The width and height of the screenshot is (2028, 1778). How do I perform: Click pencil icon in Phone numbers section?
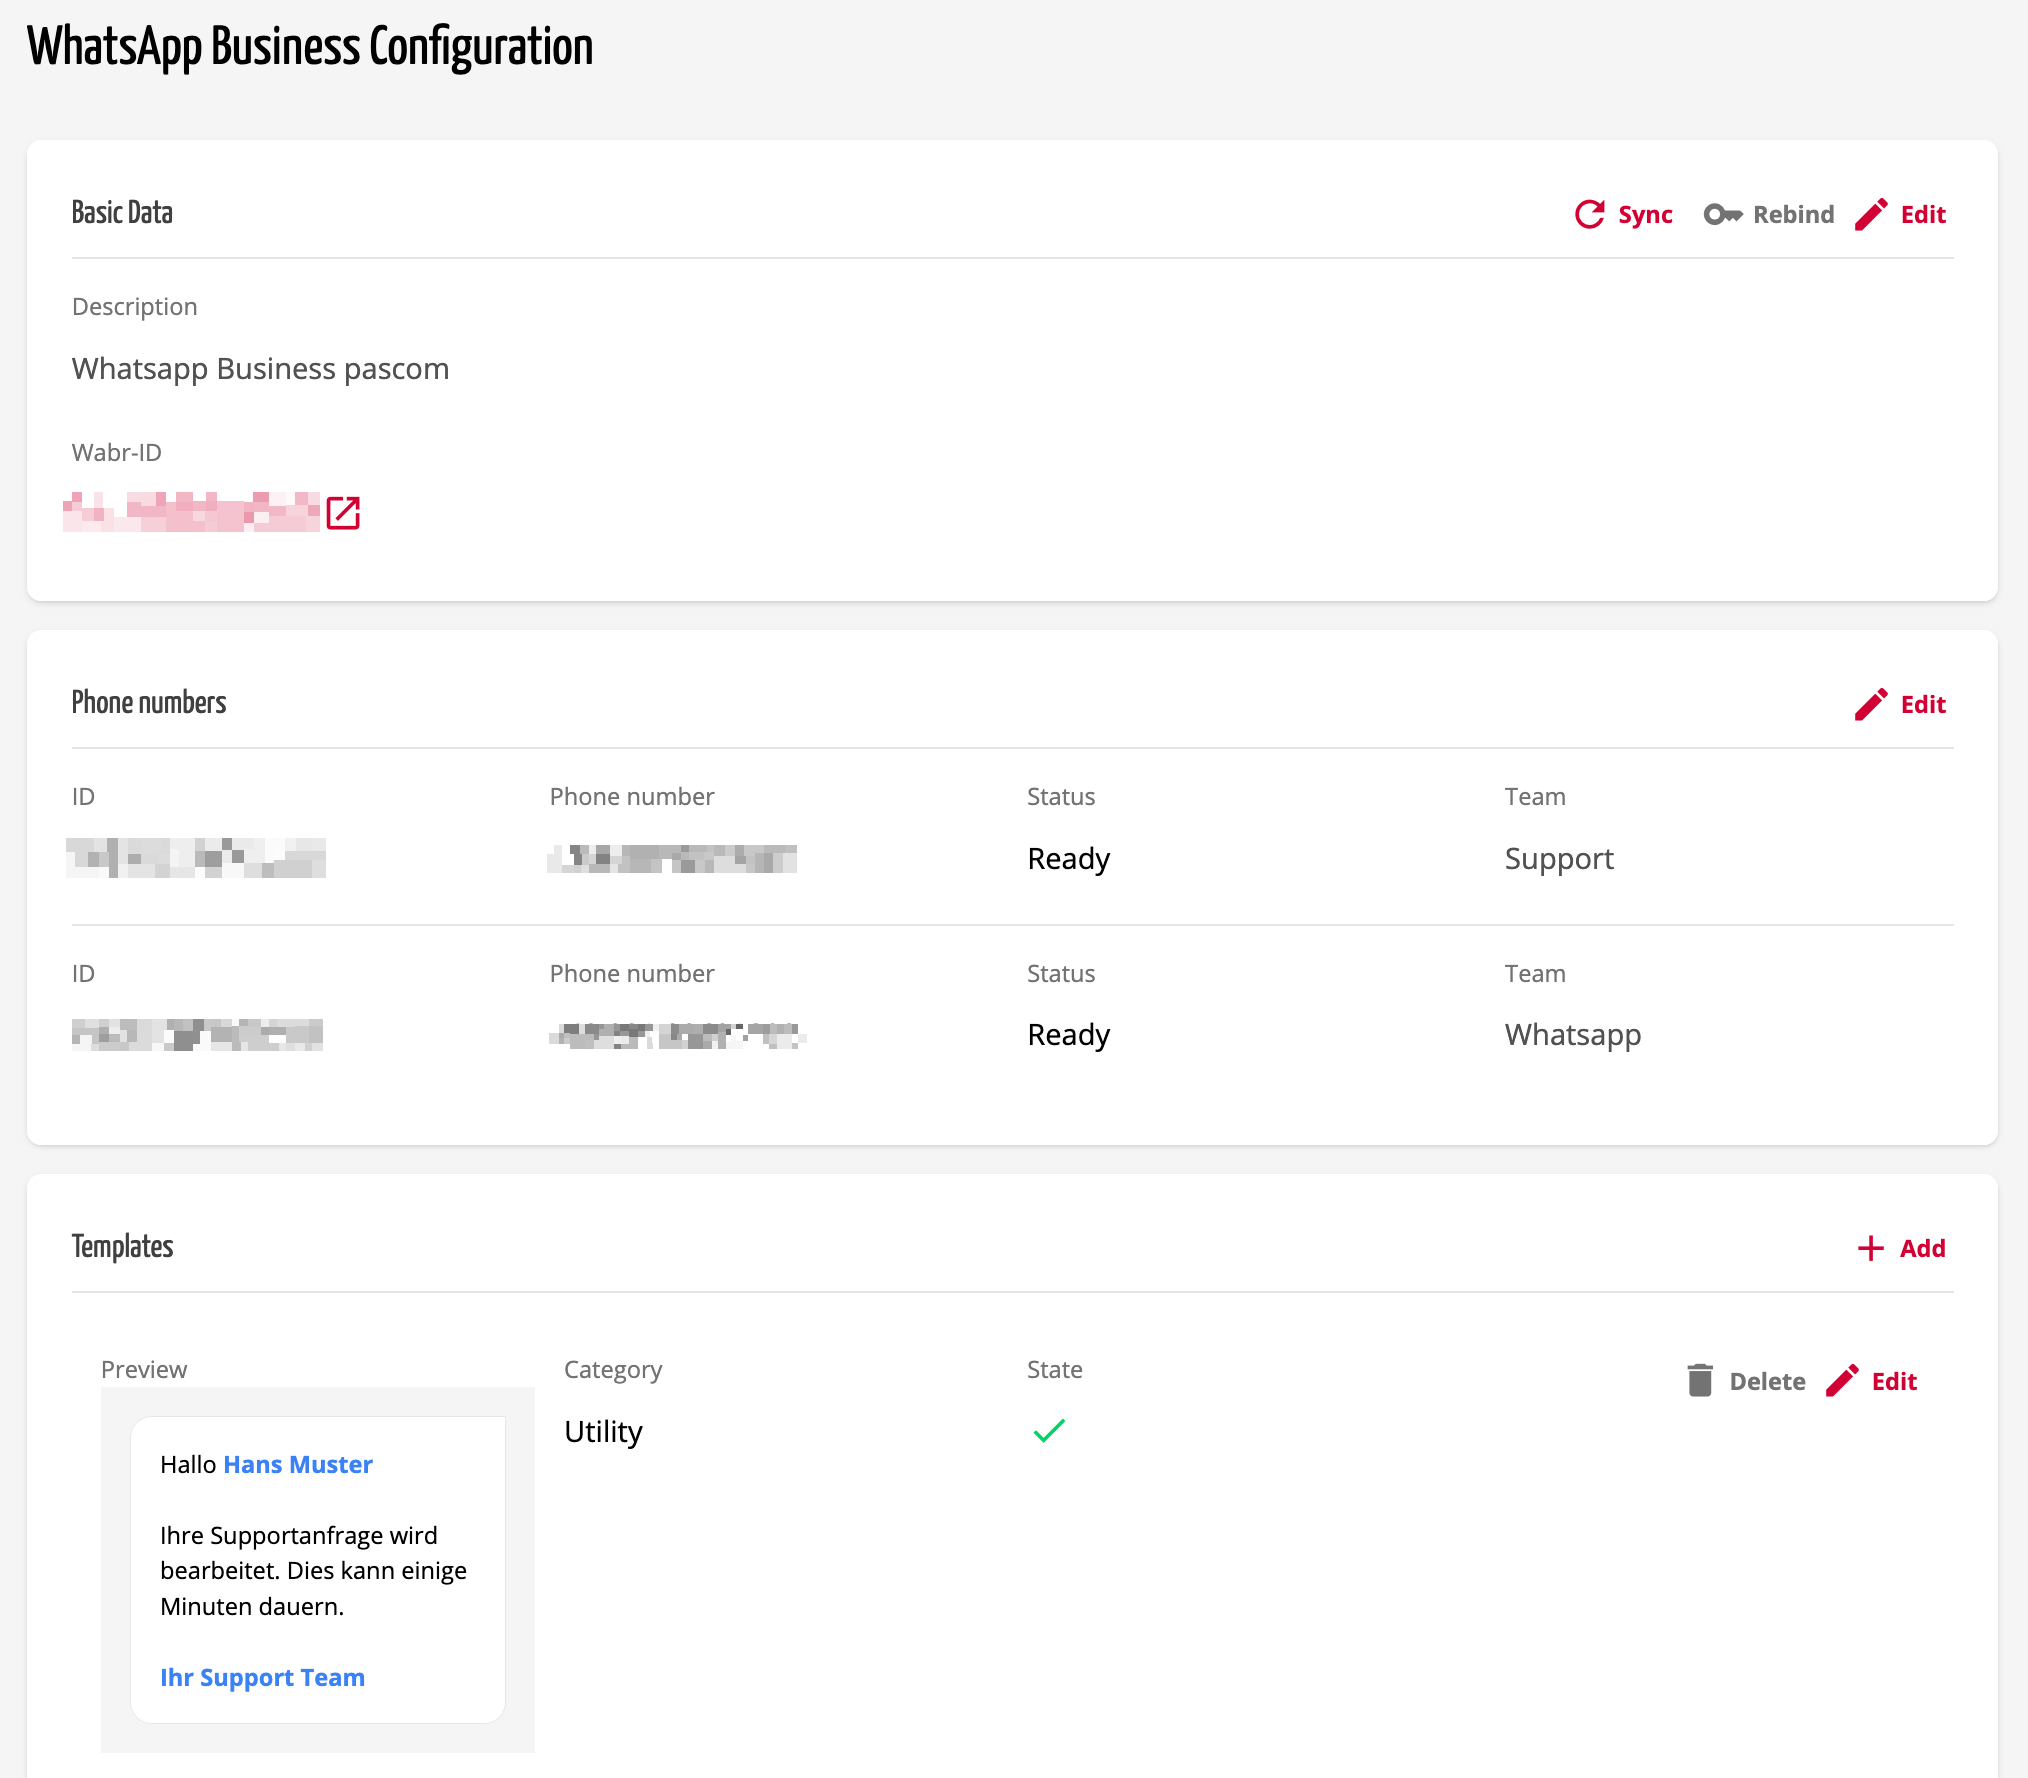click(1871, 704)
